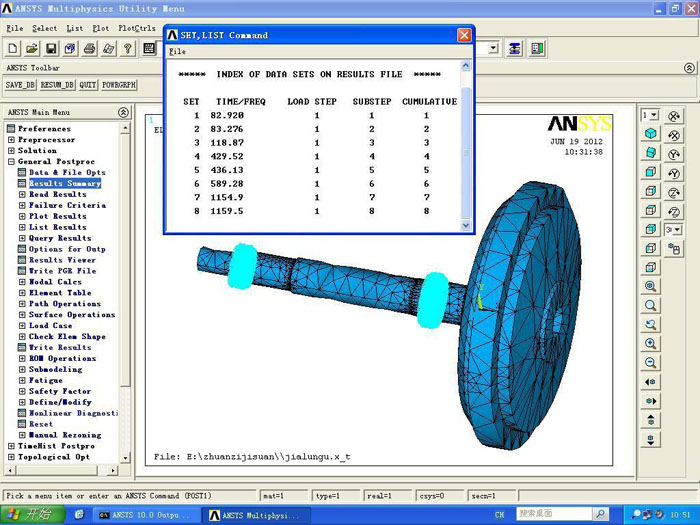
Task: Collapse the General Postproc menu branch
Action: click(x=11, y=162)
